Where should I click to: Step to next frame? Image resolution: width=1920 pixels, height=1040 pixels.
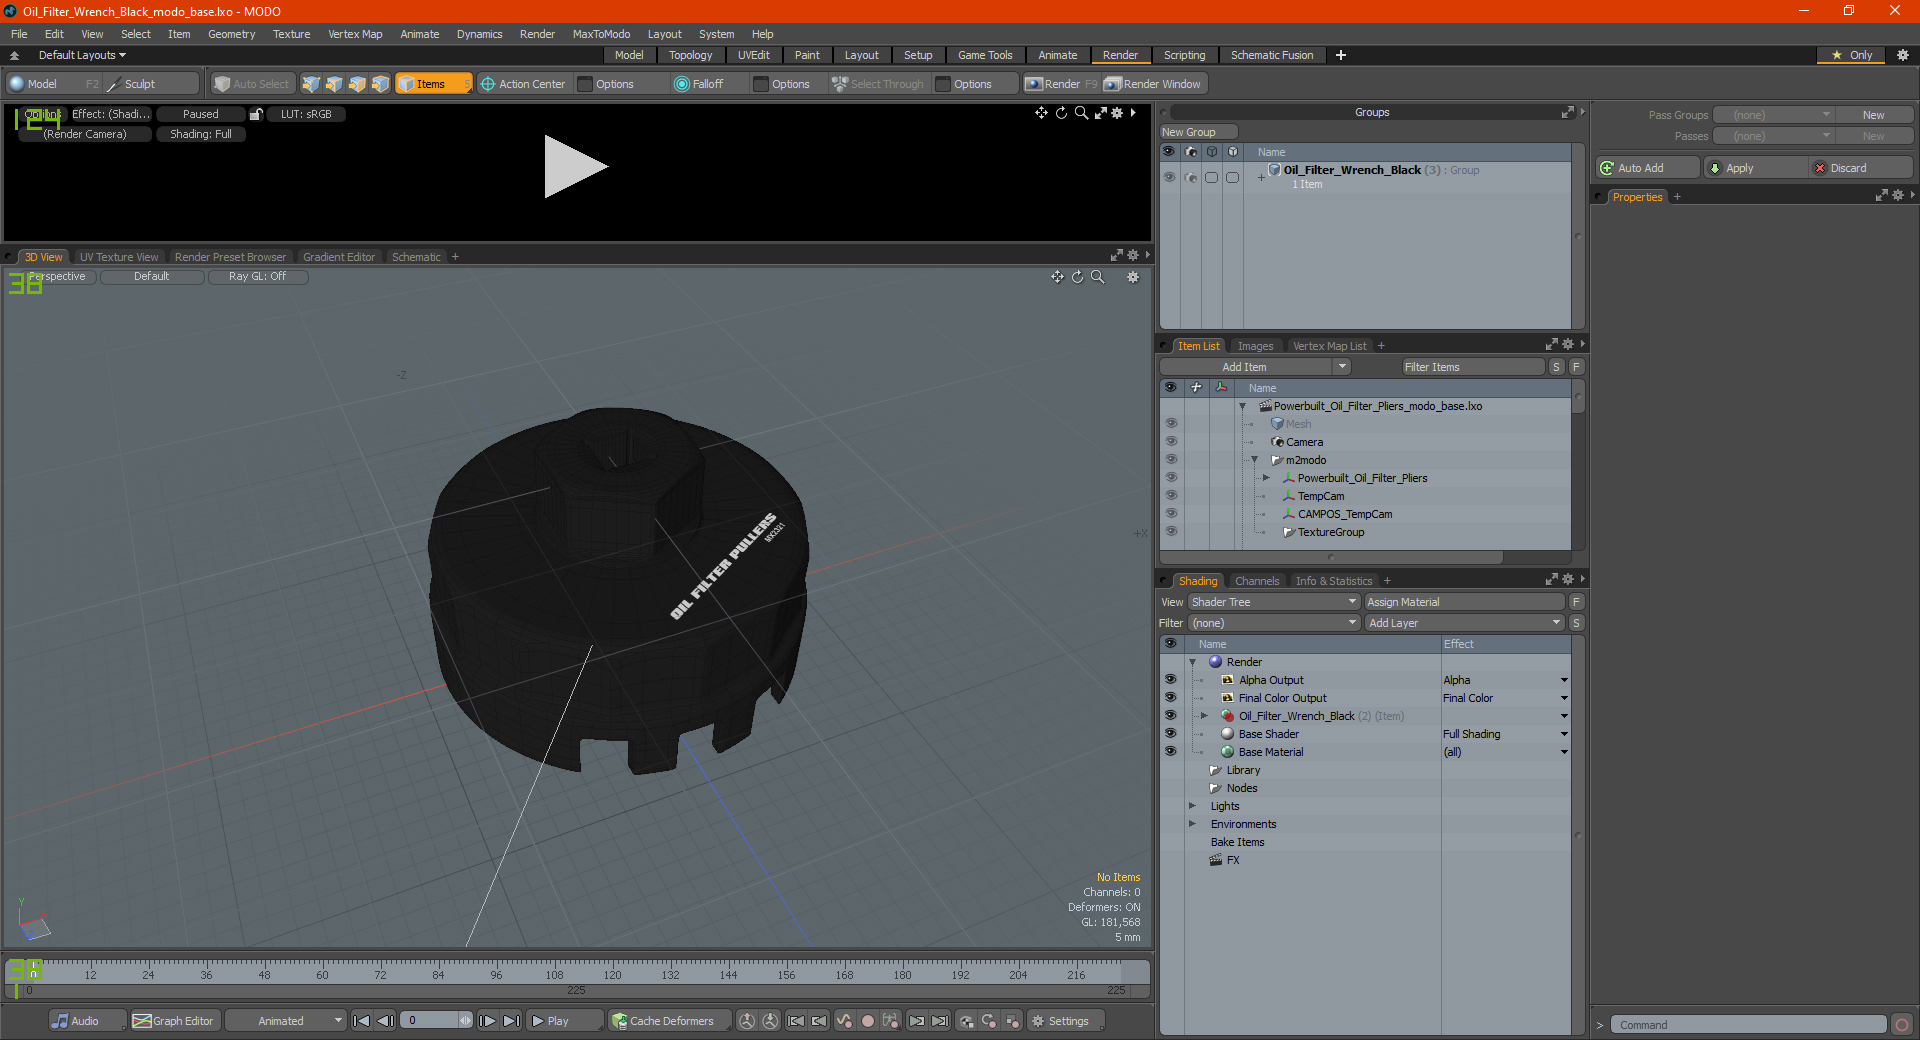487,1021
